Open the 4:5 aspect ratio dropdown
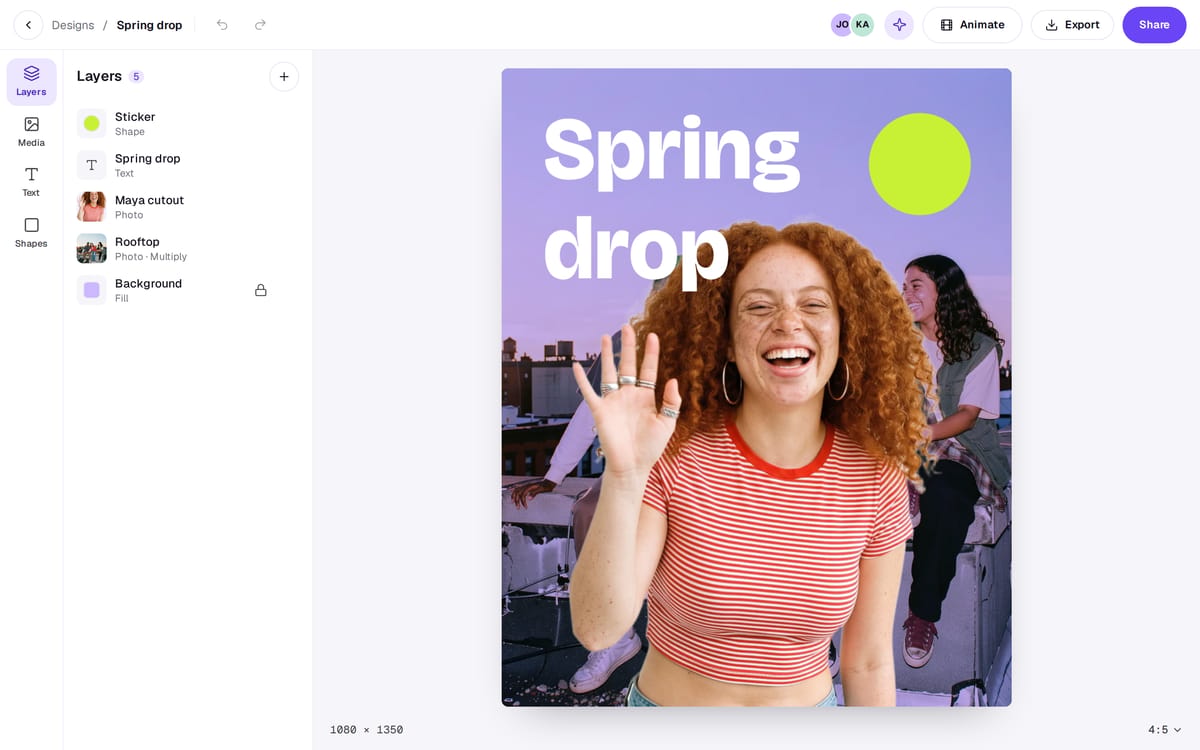This screenshot has width=1200, height=750. [x=1164, y=730]
